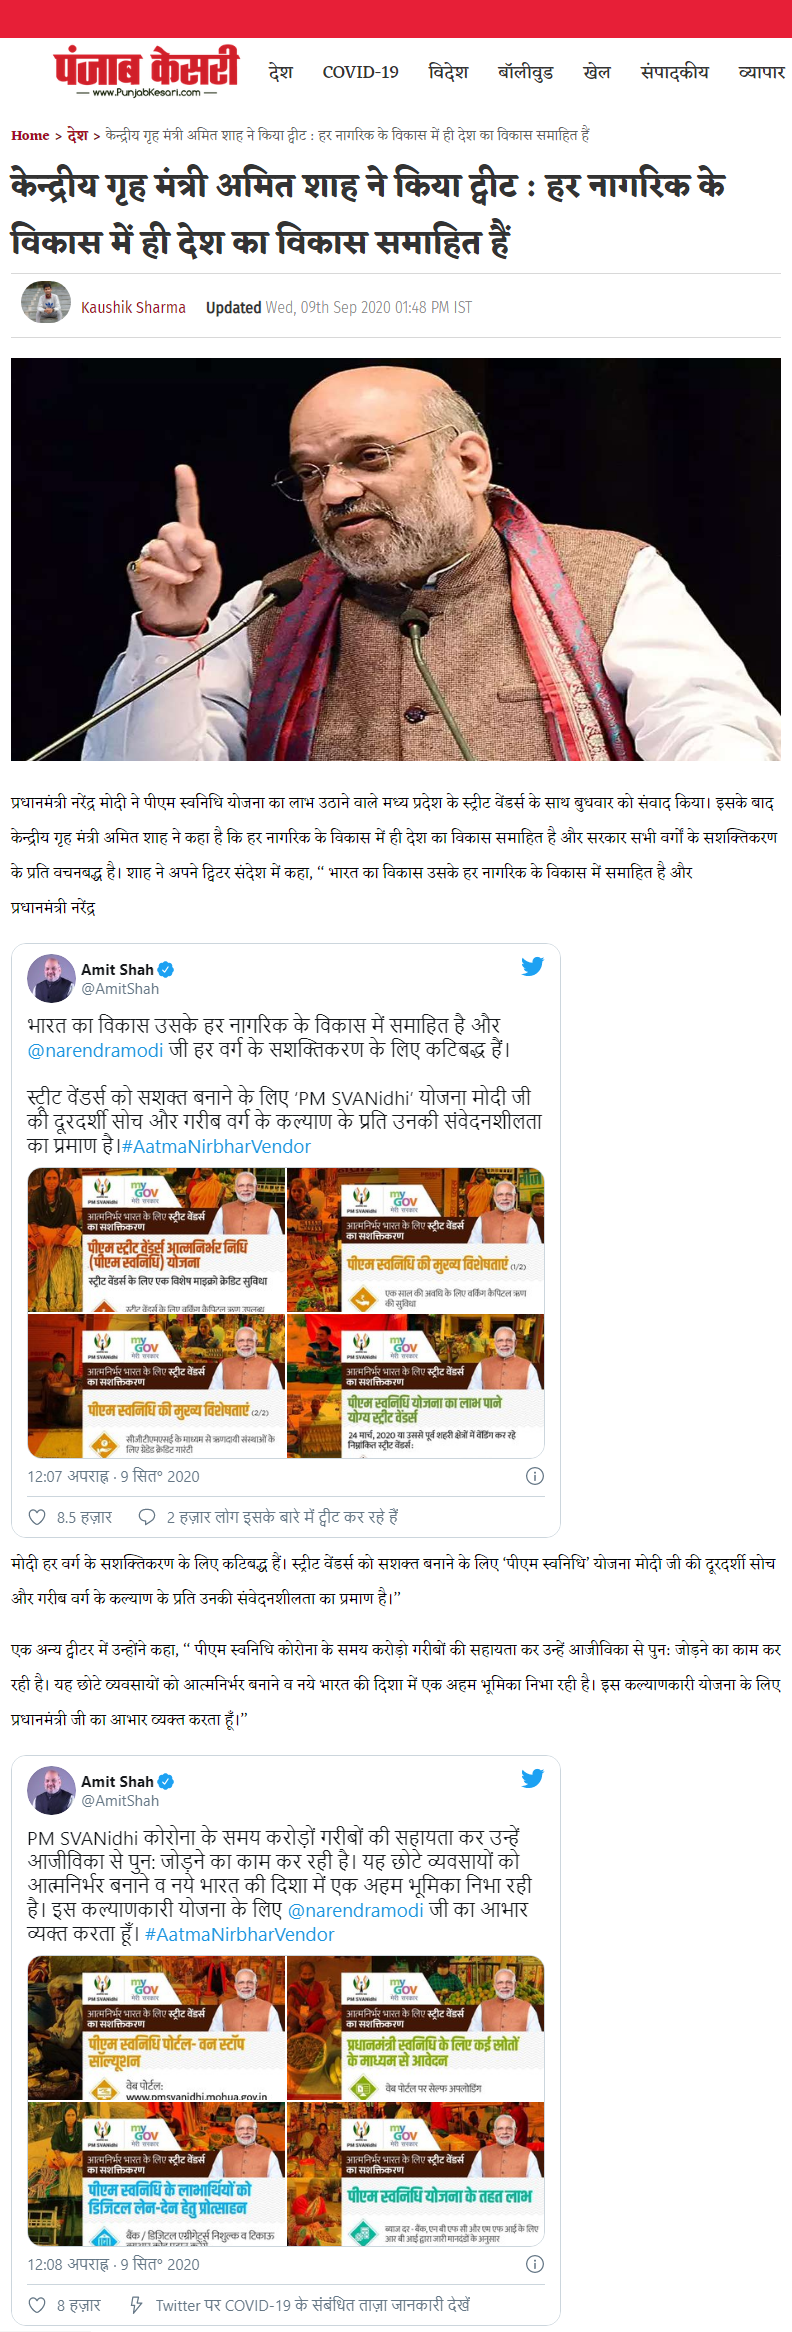This screenshot has width=792, height=2332.
Task: Click the Twitter bird icon on second tweet
Action: pos(532,1778)
